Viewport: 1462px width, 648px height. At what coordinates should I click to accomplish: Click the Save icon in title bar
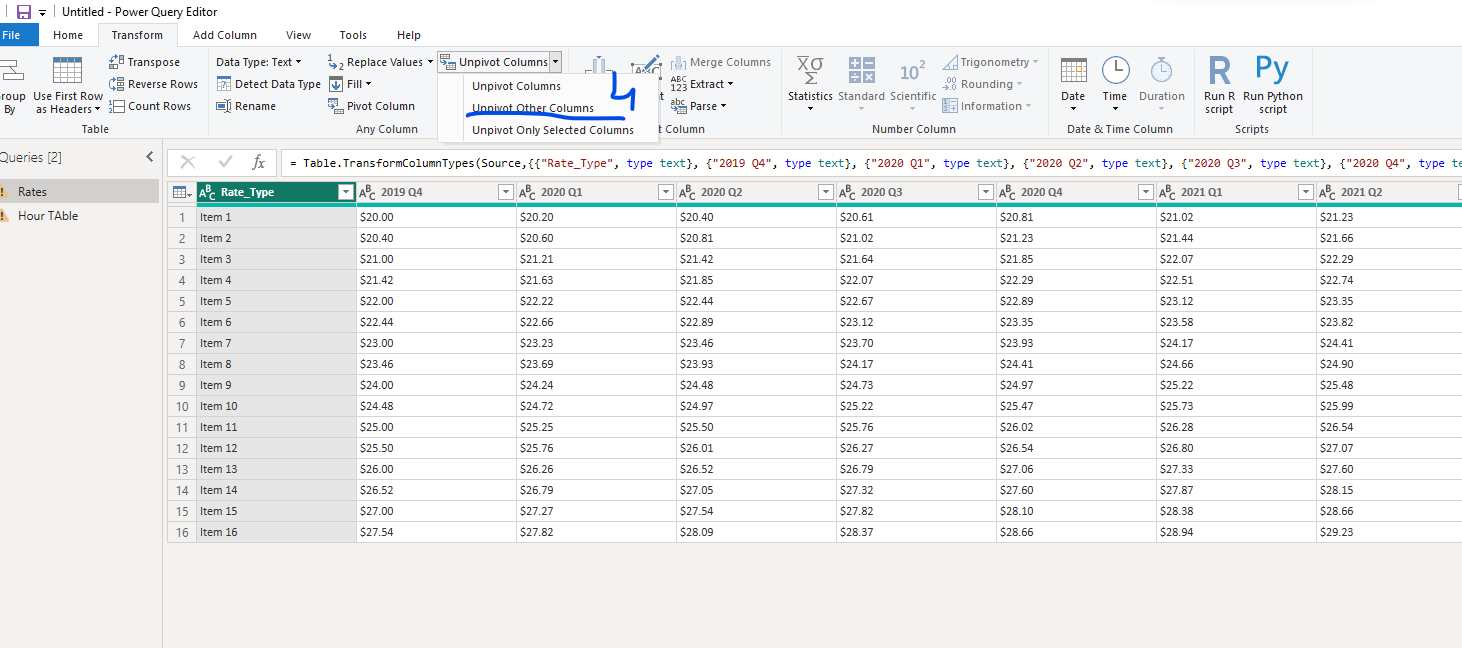point(24,12)
